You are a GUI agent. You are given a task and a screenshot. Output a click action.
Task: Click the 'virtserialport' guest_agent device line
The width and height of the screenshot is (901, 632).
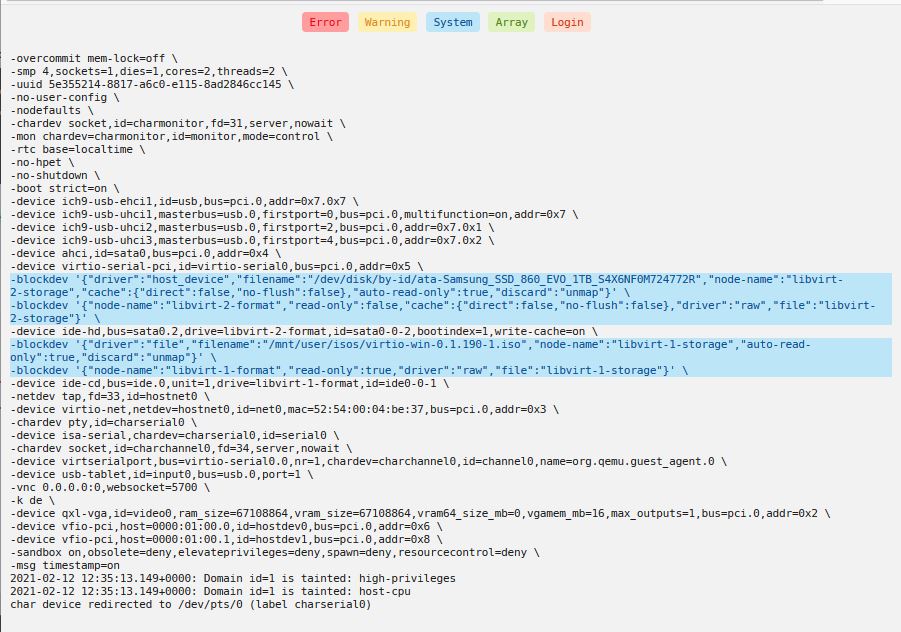368,461
